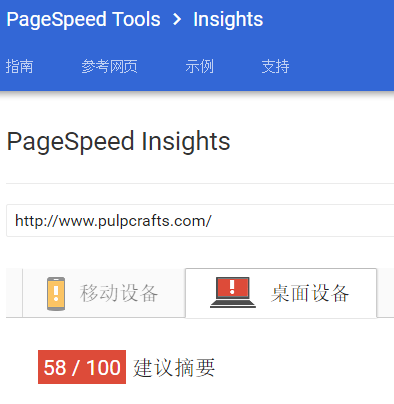Click the red laptop warning icon
The height and width of the screenshot is (404, 394).
coord(233,292)
